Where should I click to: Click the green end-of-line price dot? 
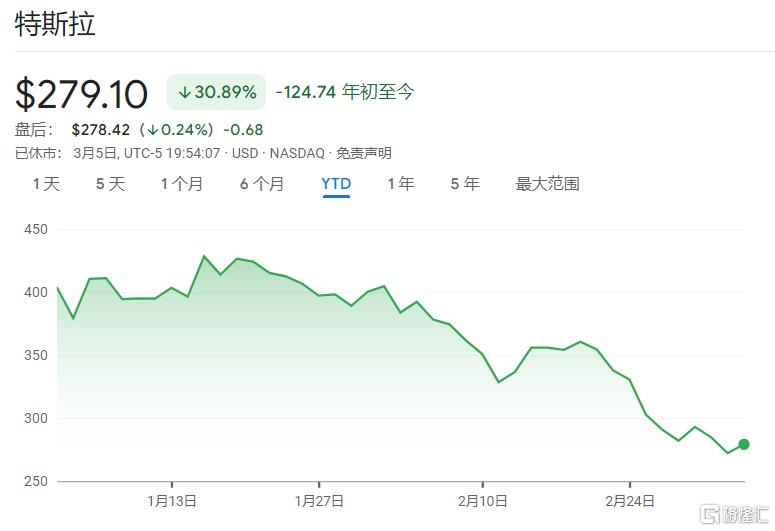(x=744, y=445)
